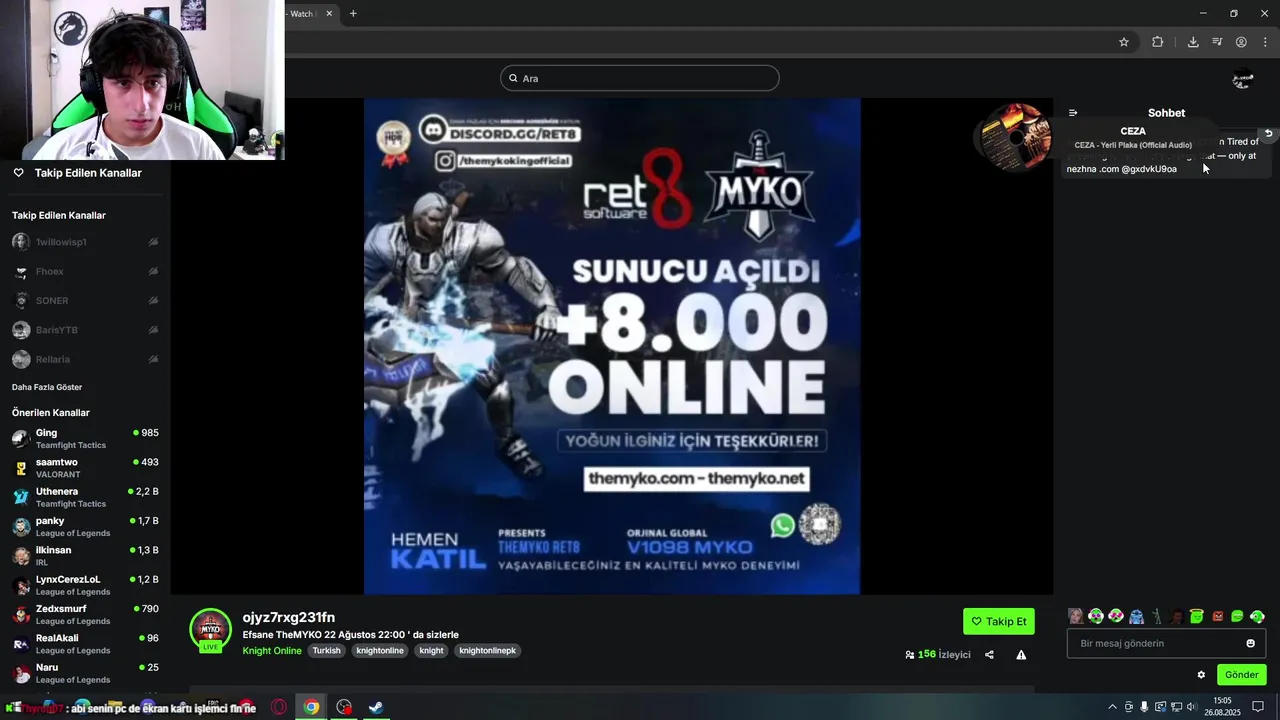The width and height of the screenshot is (1280, 720).
Task: Open ilkinsan's IRL stream
Action: pyautogui.click(x=85, y=556)
